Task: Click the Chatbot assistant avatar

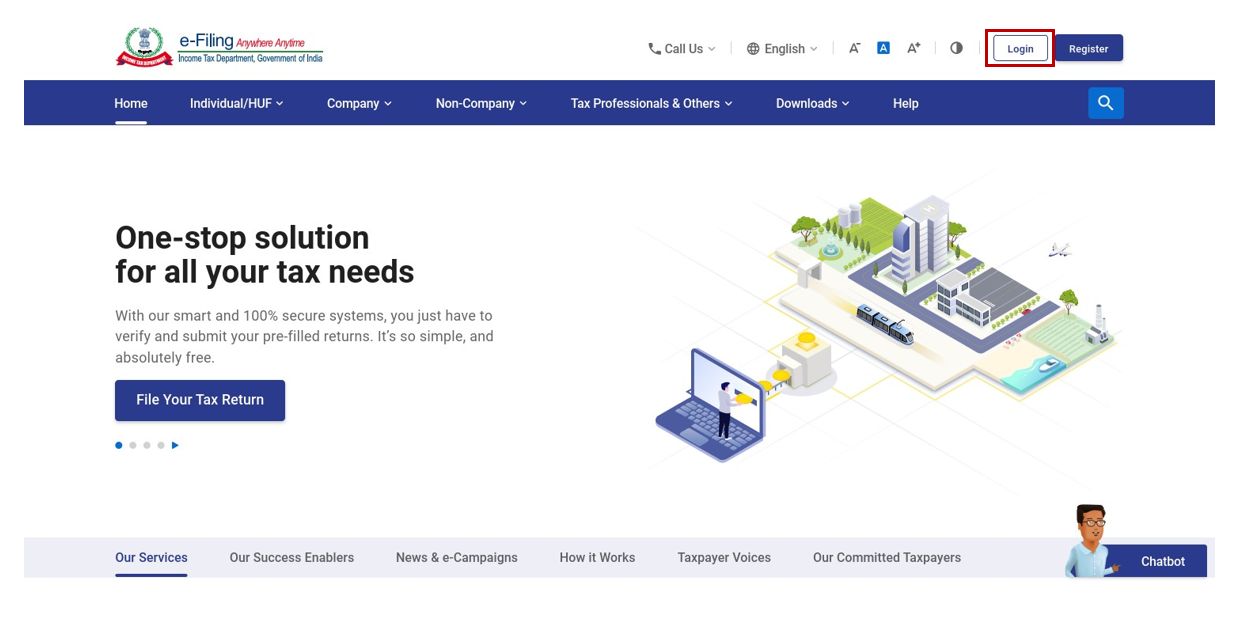Action: coord(1089,541)
